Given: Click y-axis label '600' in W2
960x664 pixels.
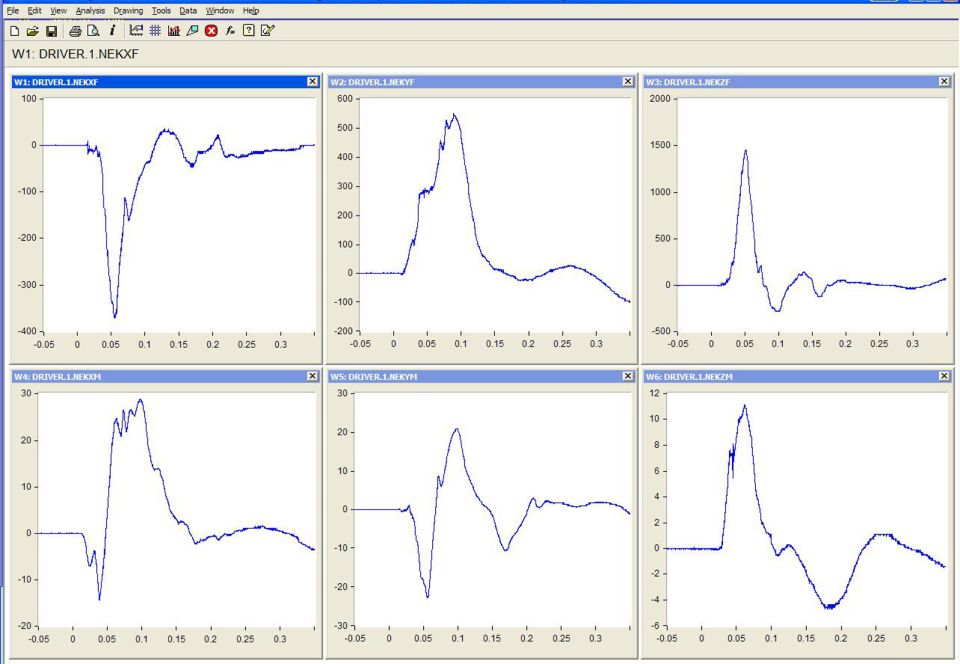Looking at the screenshot, I should [x=345, y=99].
